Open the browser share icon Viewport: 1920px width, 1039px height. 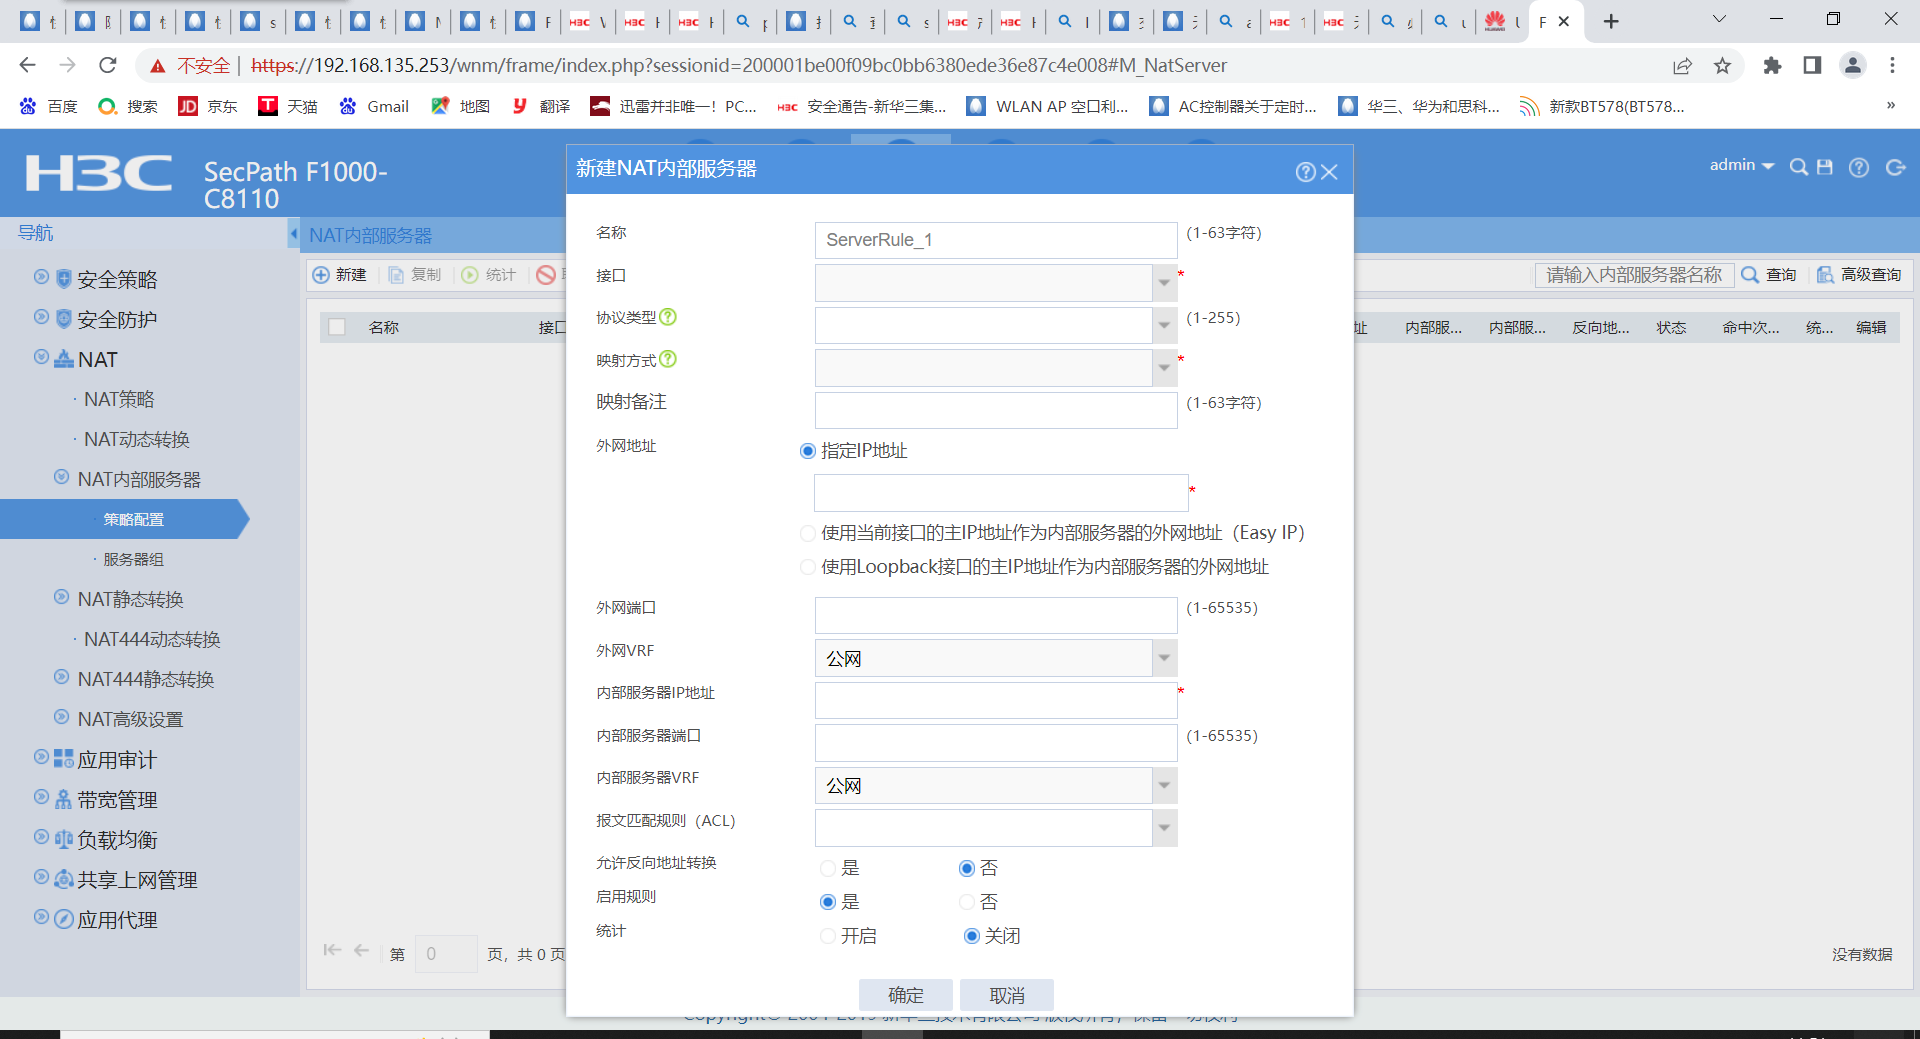tap(1682, 66)
